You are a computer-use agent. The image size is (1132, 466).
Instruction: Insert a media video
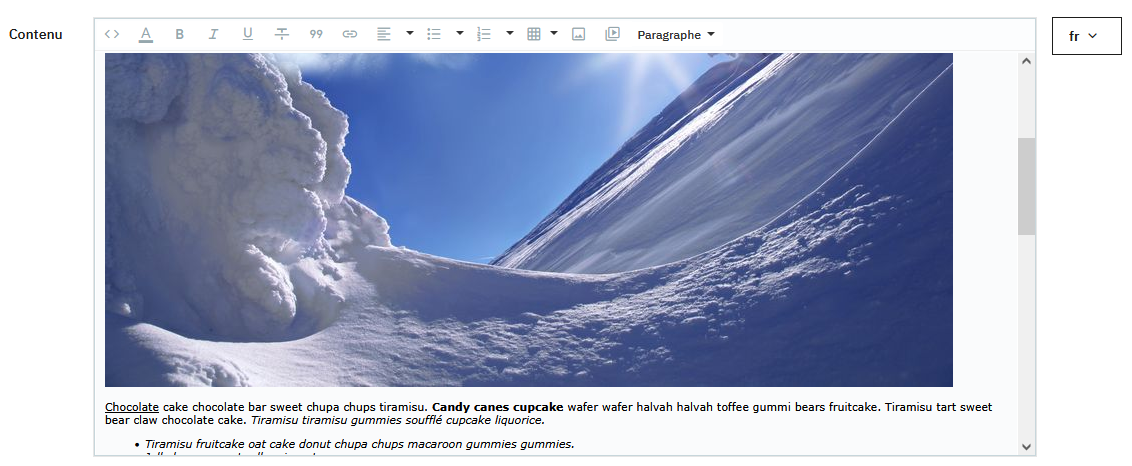point(612,34)
